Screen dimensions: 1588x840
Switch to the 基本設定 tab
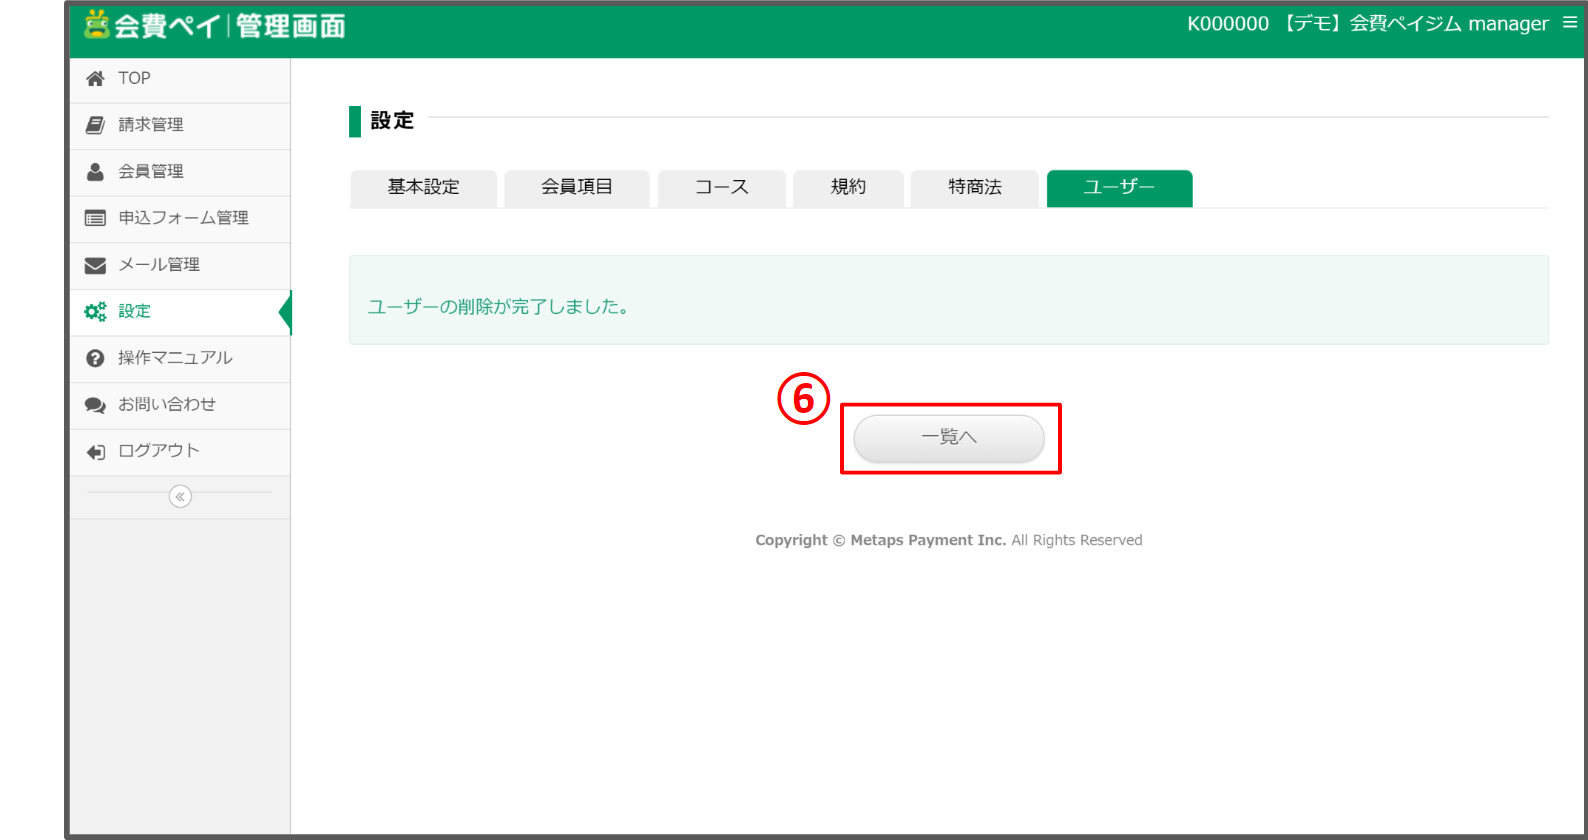click(x=423, y=188)
